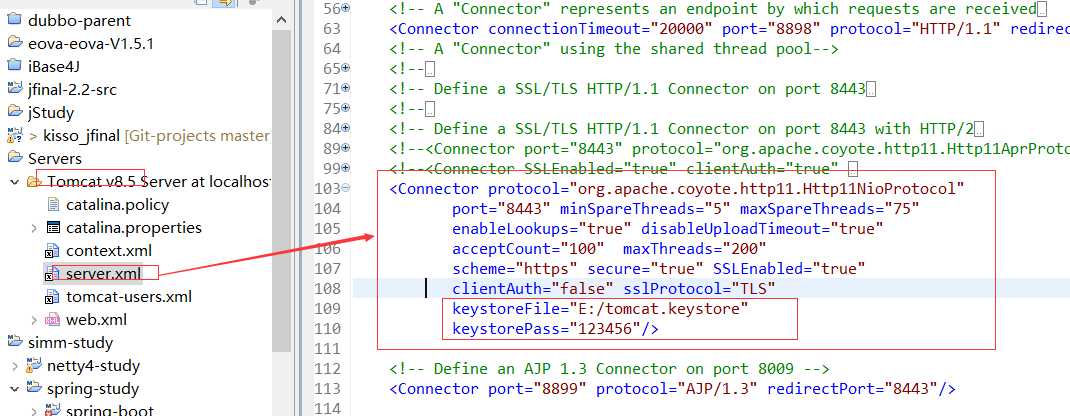Click the simm-study project icon
This screenshot has height=416, width=1070.
coord(14,342)
